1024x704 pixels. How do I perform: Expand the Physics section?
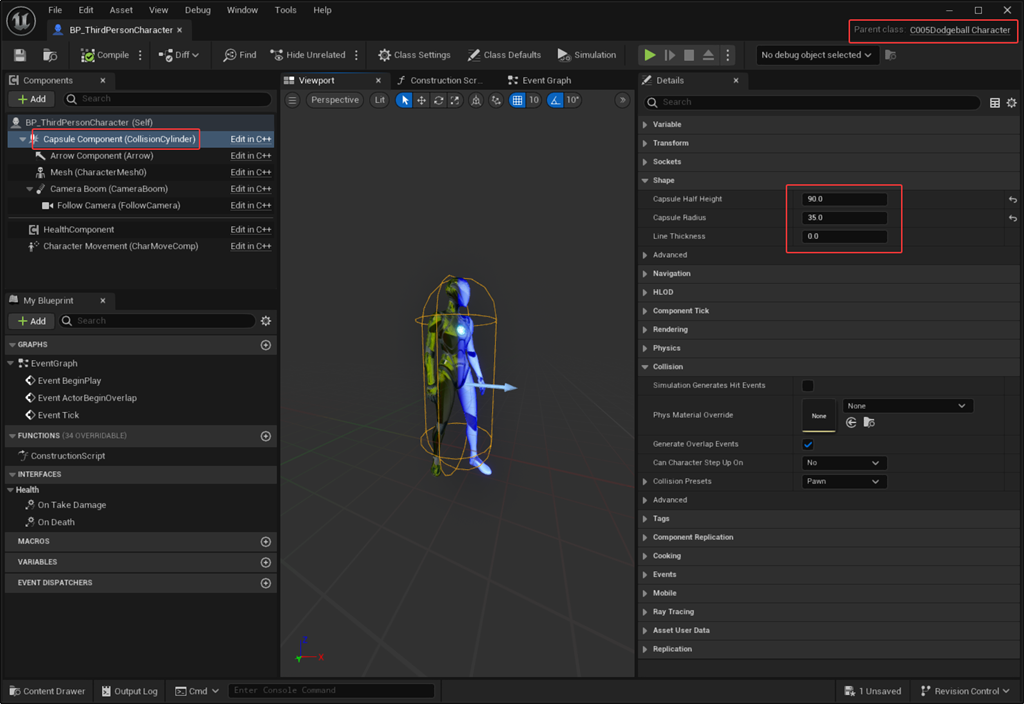[x=645, y=348]
